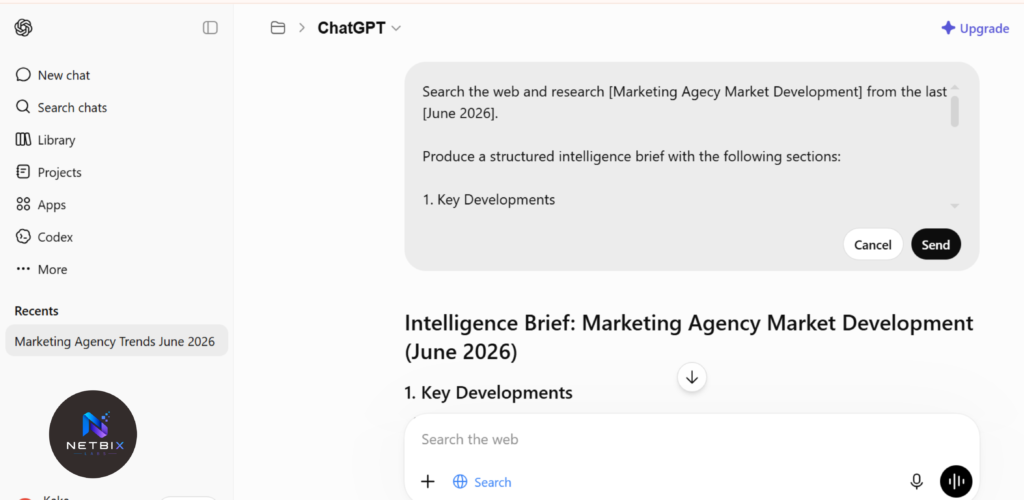Click inside the edited prompt text
The height and width of the screenshot is (500, 1024).
(x=684, y=146)
